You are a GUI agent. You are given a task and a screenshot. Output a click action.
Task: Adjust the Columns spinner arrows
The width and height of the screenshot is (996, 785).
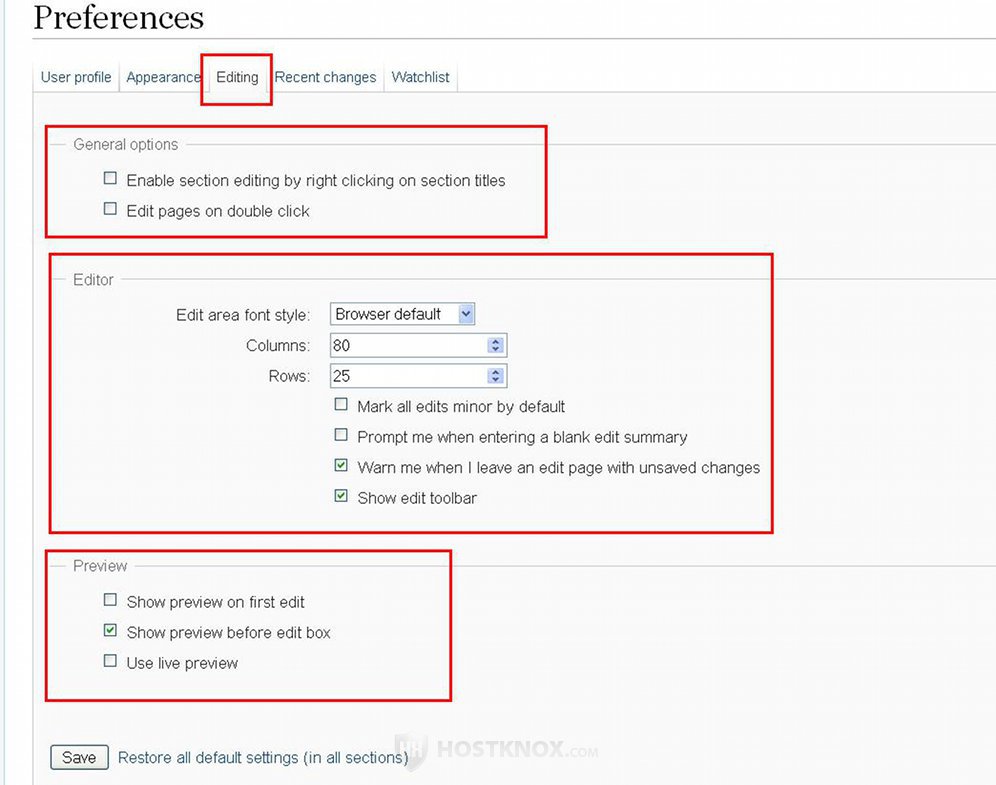[495, 345]
